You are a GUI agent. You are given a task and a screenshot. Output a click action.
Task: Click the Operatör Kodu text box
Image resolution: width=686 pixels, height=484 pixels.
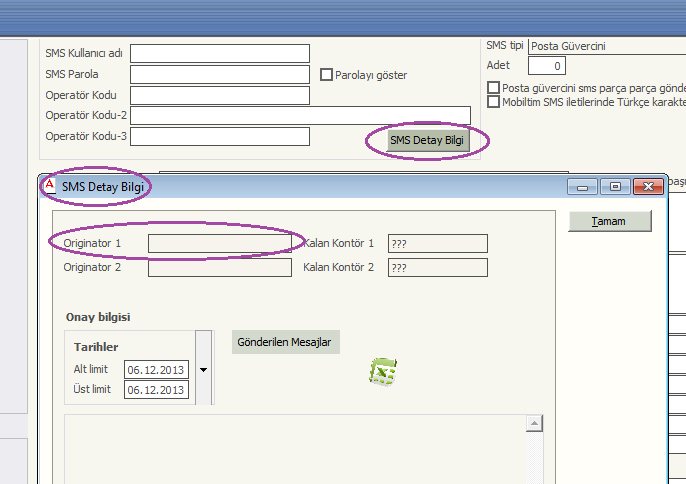click(x=219, y=95)
